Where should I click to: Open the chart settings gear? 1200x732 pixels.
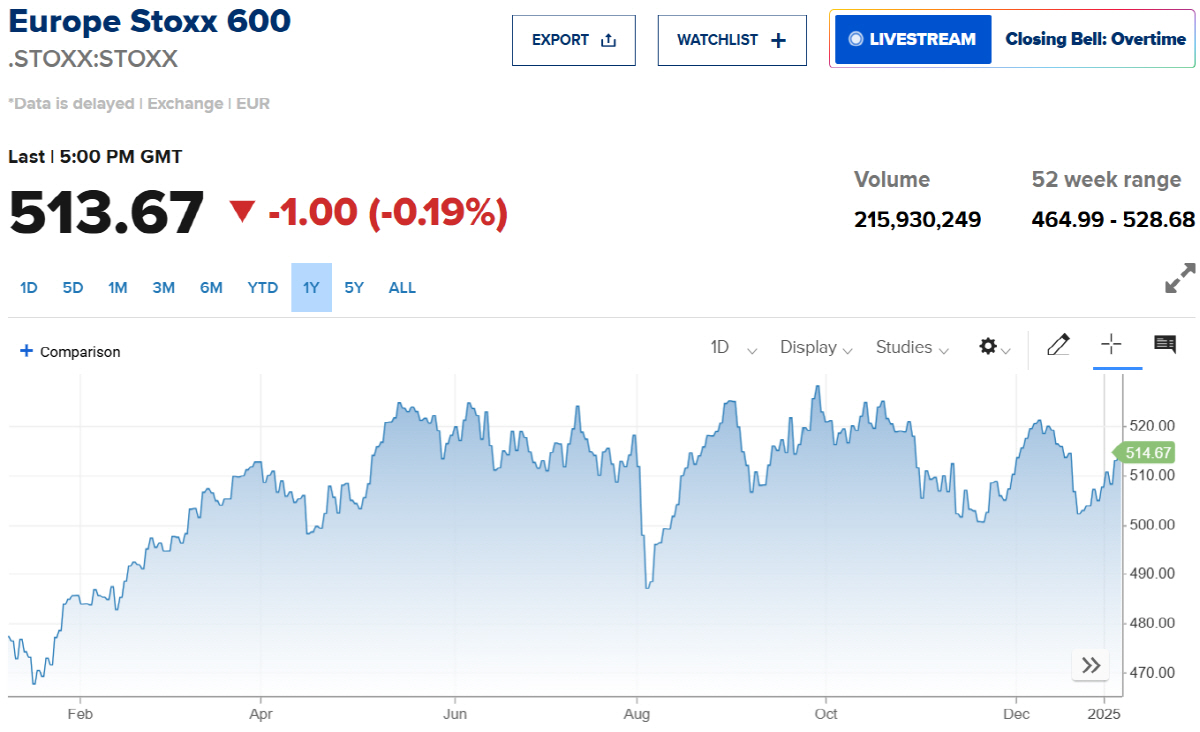click(x=988, y=346)
